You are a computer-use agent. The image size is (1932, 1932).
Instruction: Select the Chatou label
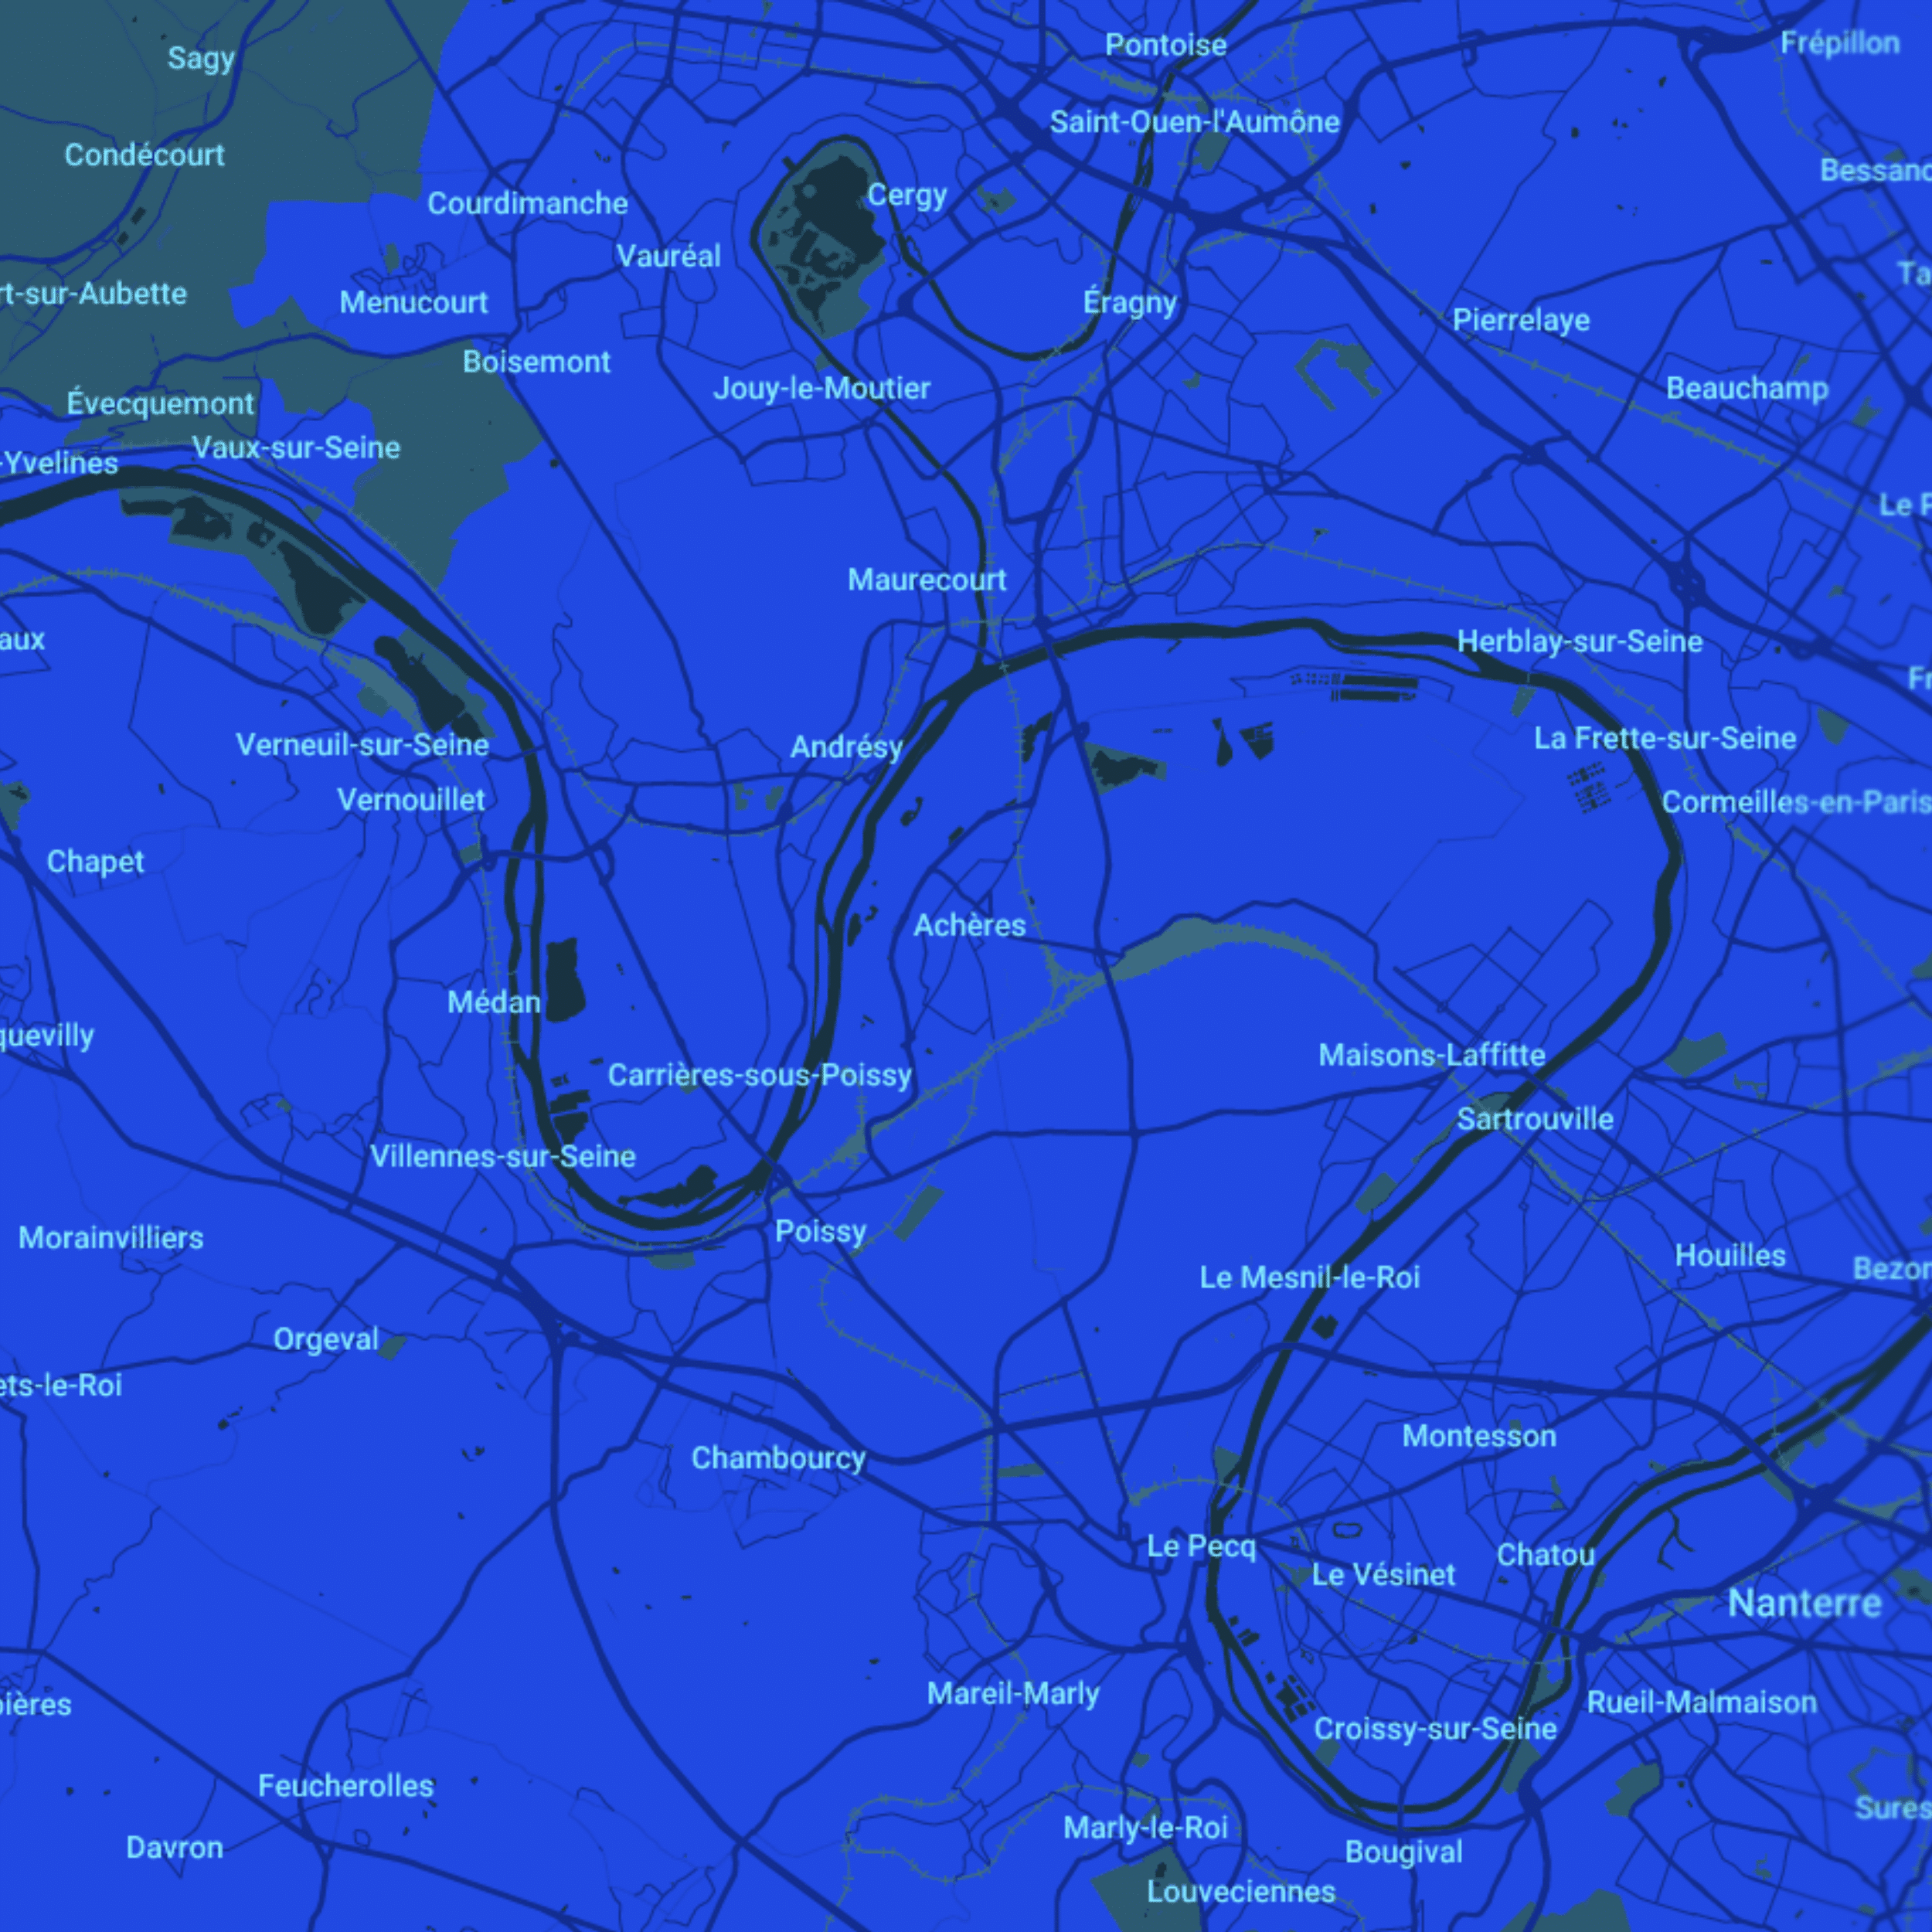pyautogui.click(x=1545, y=1555)
